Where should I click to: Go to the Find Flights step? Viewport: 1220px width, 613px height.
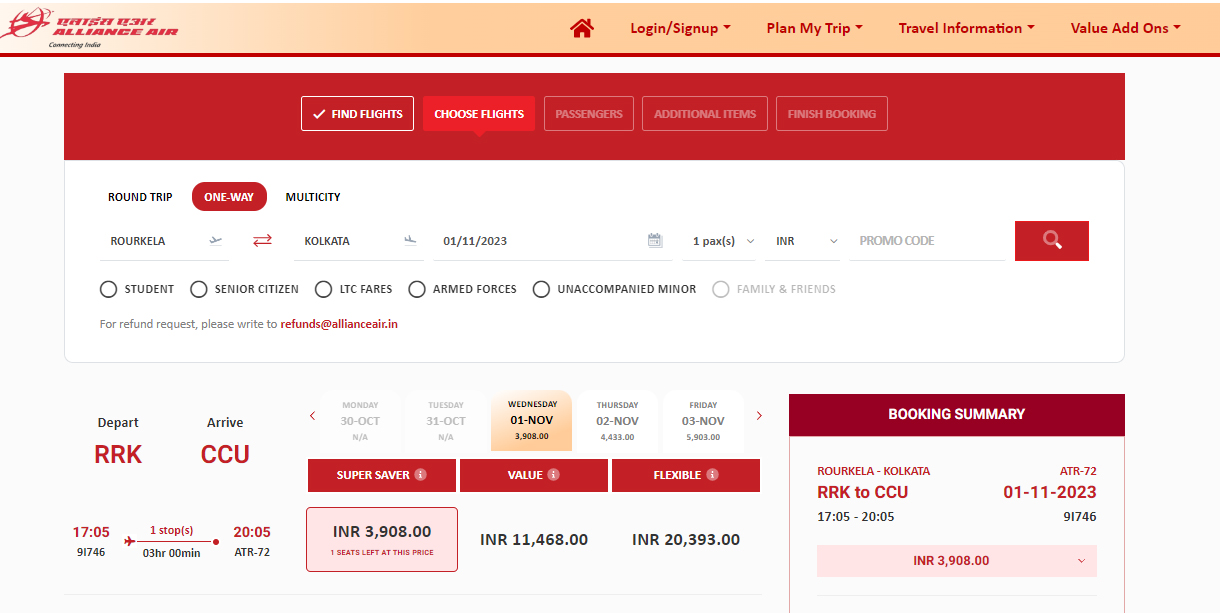357,114
